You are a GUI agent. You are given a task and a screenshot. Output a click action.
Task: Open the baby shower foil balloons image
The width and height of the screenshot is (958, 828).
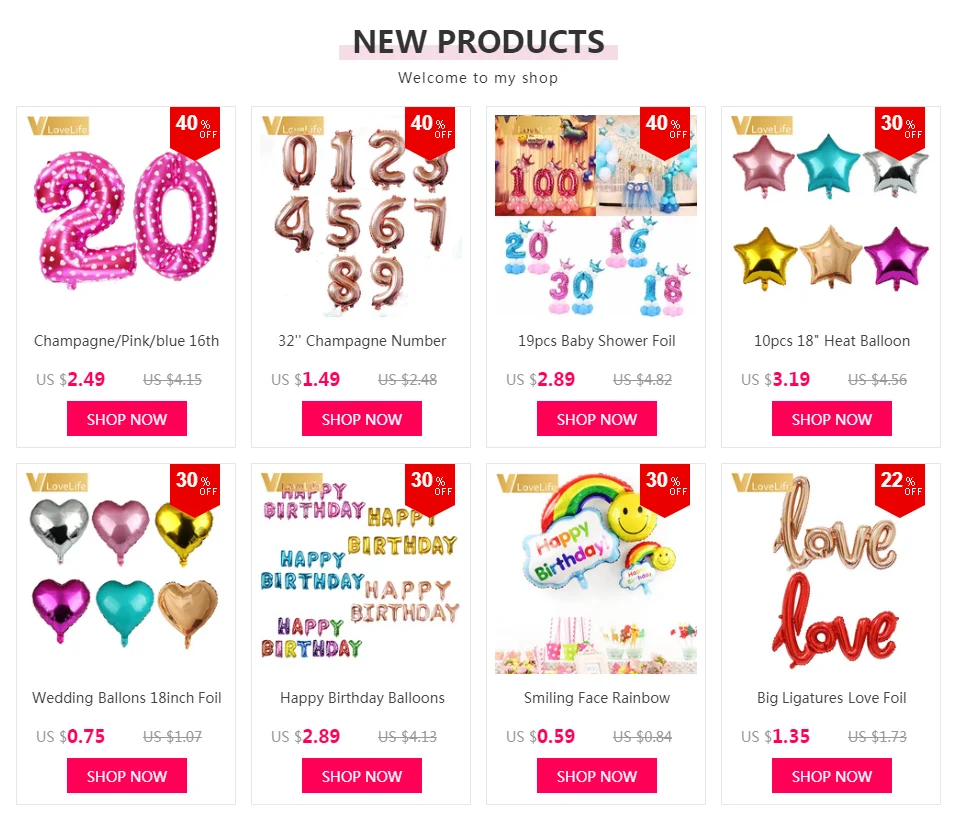596,216
